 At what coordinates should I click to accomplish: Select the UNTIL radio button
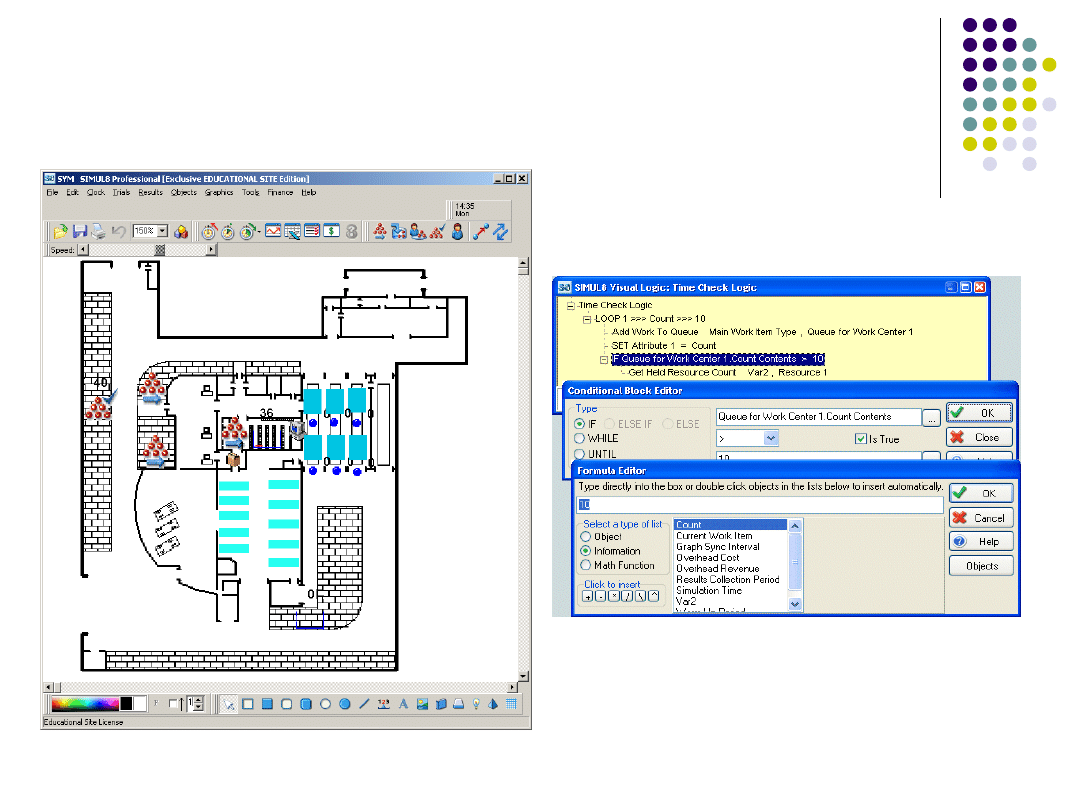(x=579, y=454)
